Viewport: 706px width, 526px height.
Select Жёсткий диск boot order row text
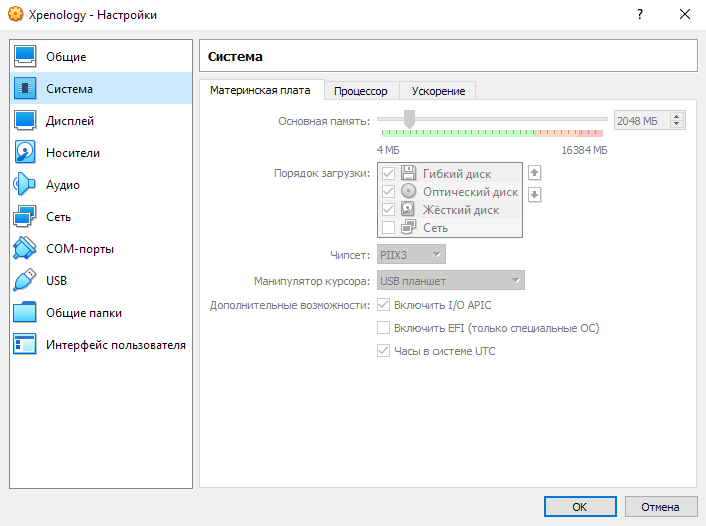[x=461, y=209]
